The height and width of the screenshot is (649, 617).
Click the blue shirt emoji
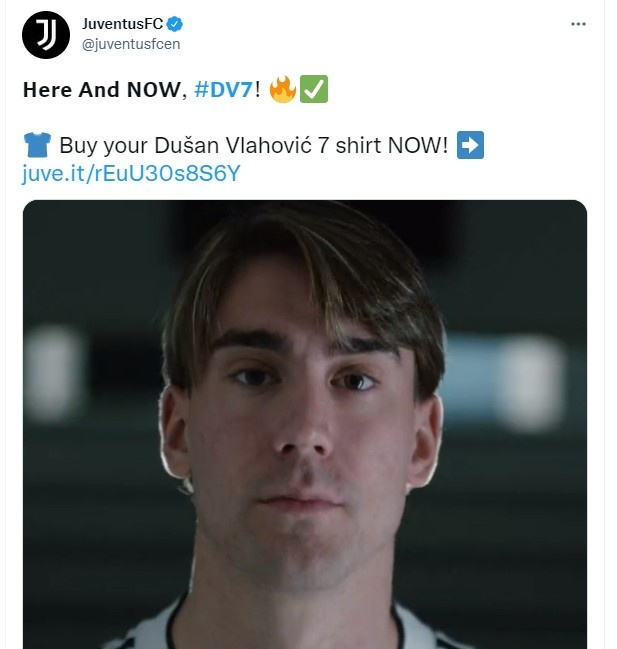click(x=37, y=145)
